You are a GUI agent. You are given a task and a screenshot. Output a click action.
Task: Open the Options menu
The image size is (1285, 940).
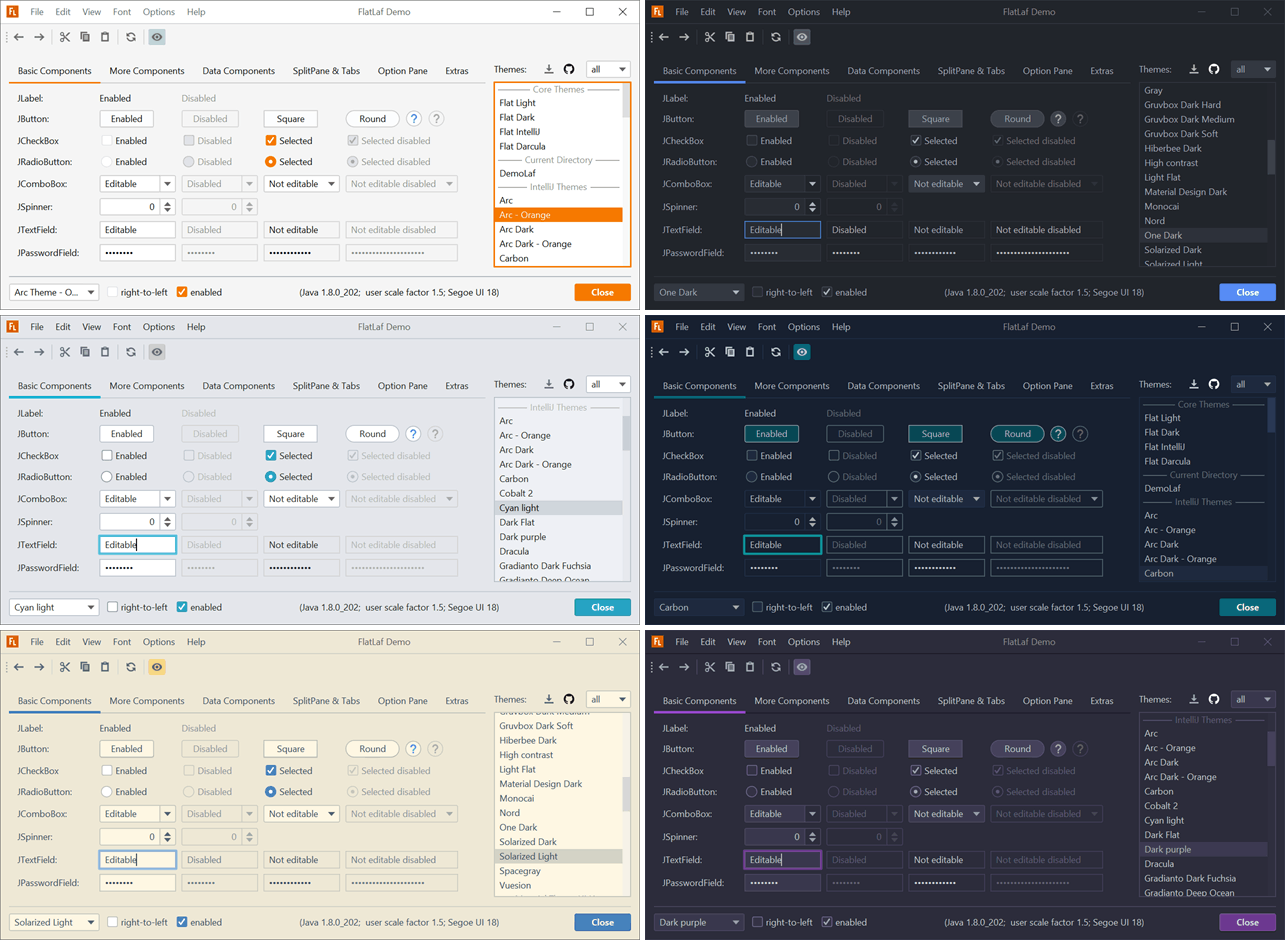(x=156, y=11)
